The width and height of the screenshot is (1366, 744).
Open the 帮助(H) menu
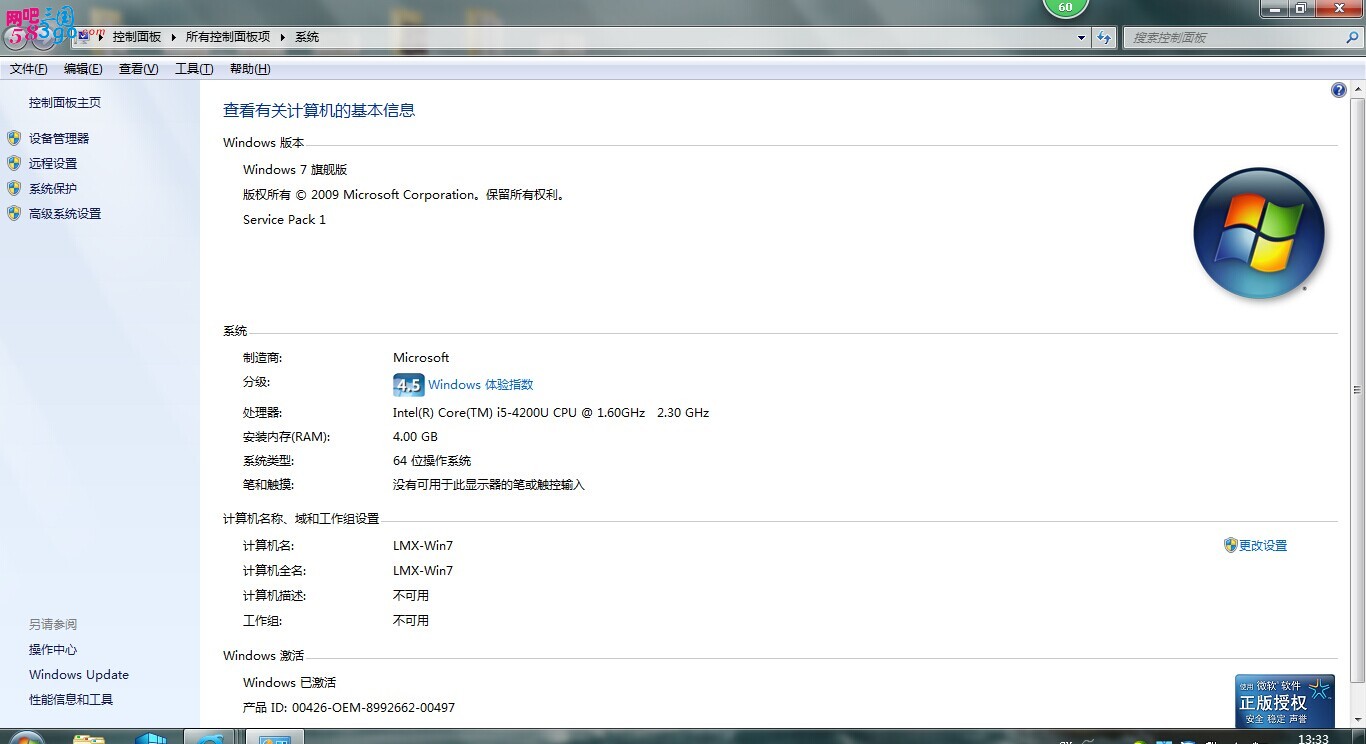[x=250, y=69]
